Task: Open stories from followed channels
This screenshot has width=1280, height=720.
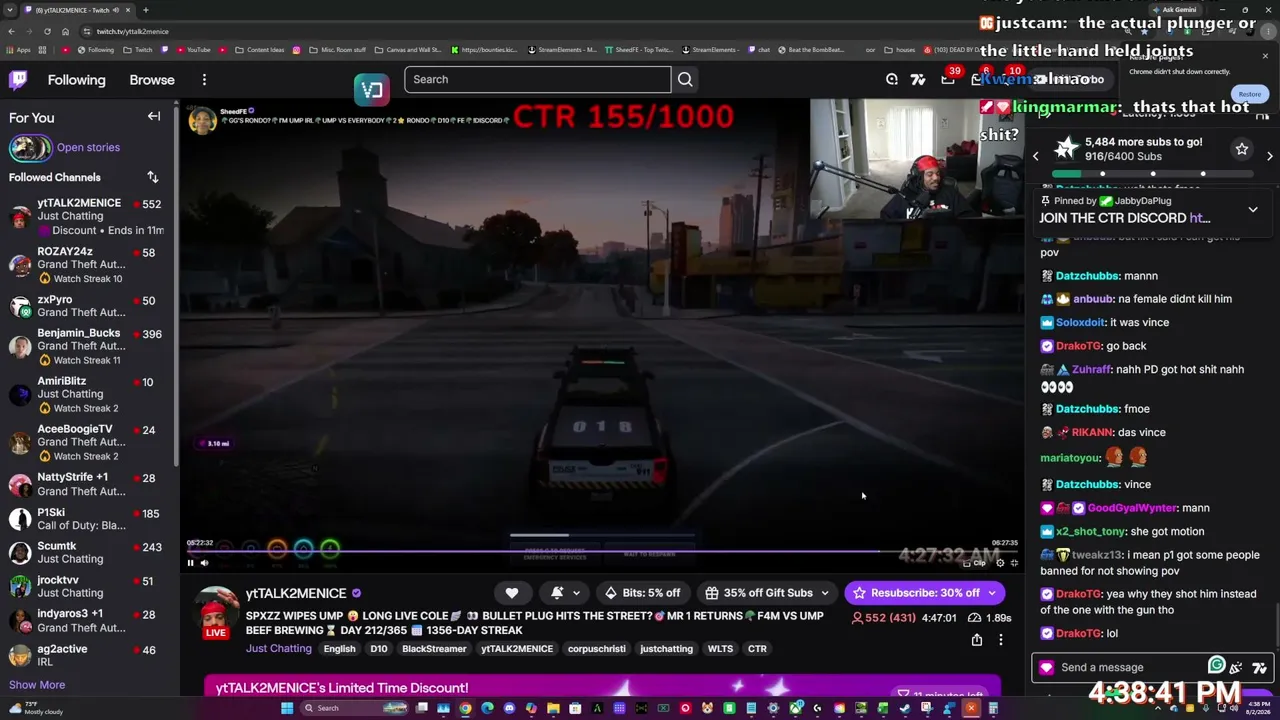Action: coord(88,147)
